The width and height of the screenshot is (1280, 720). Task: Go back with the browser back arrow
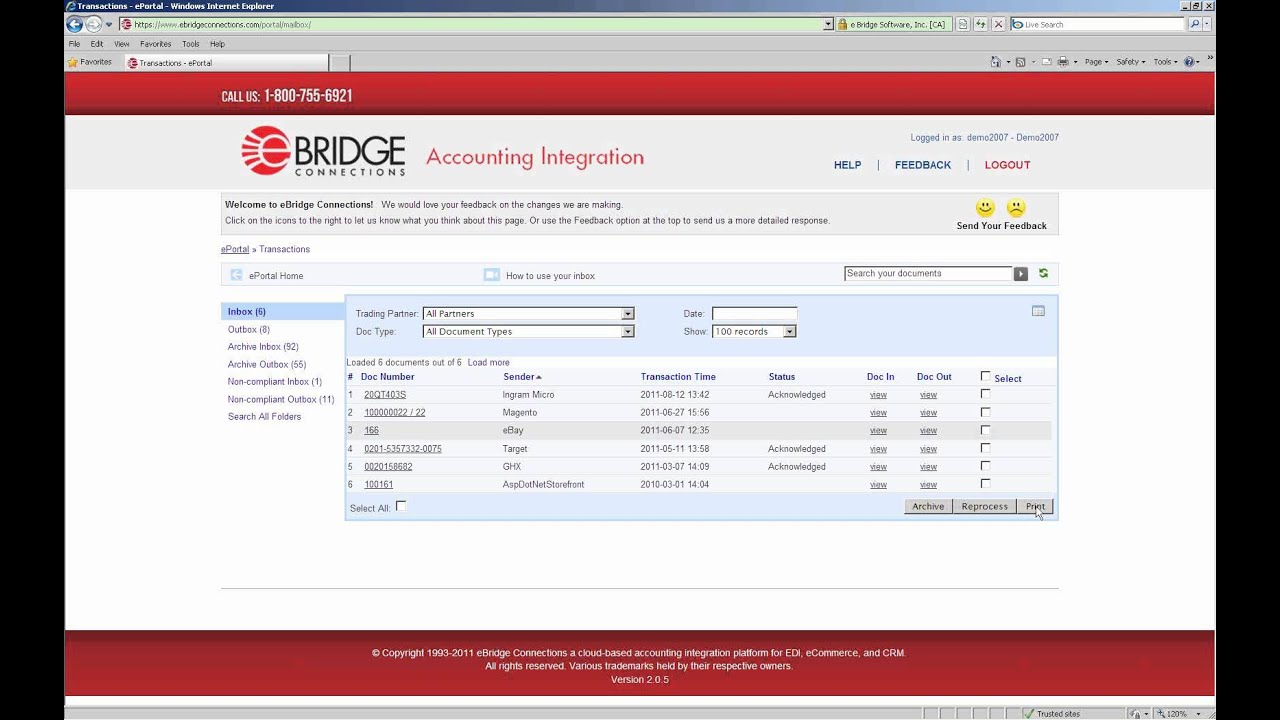coord(74,24)
